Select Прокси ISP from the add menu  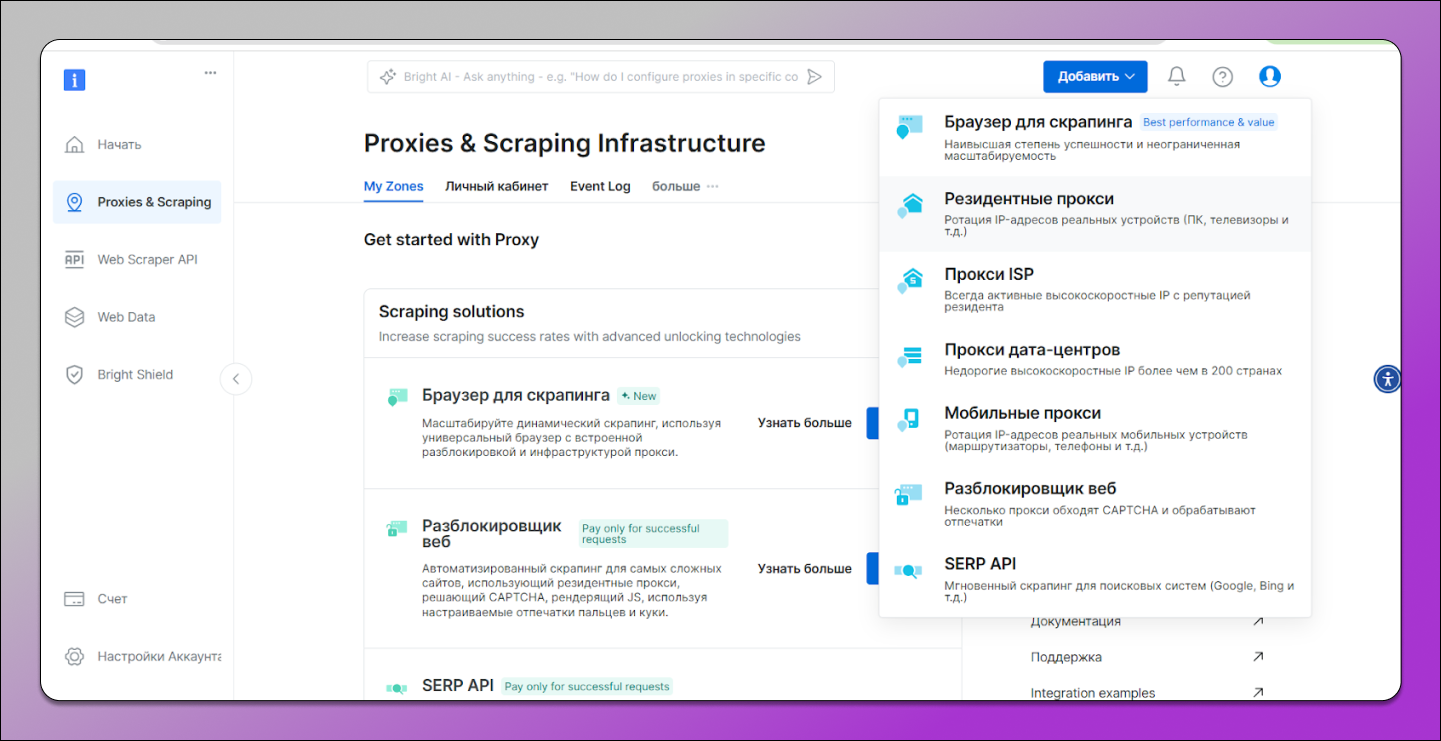pyautogui.click(x=1095, y=289)
